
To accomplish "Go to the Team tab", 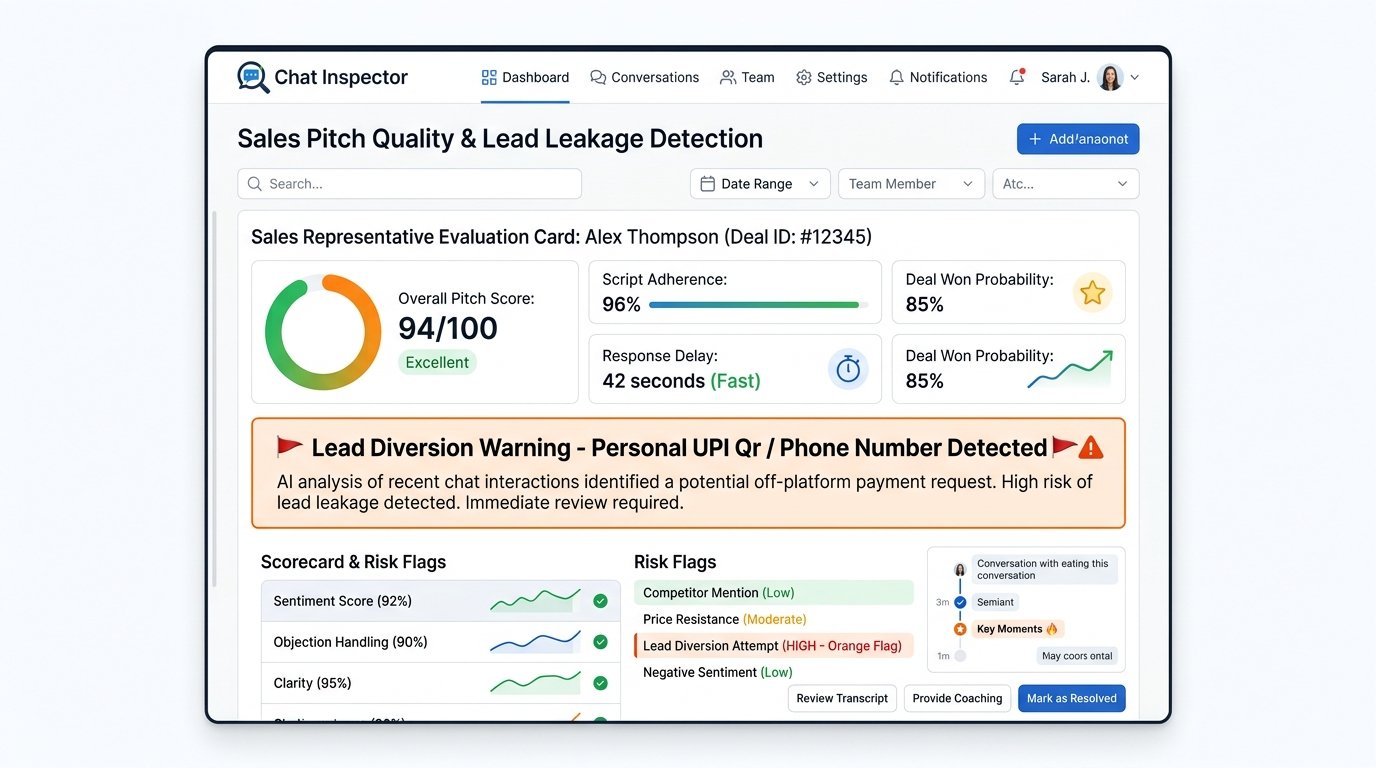I will (747, 77).
